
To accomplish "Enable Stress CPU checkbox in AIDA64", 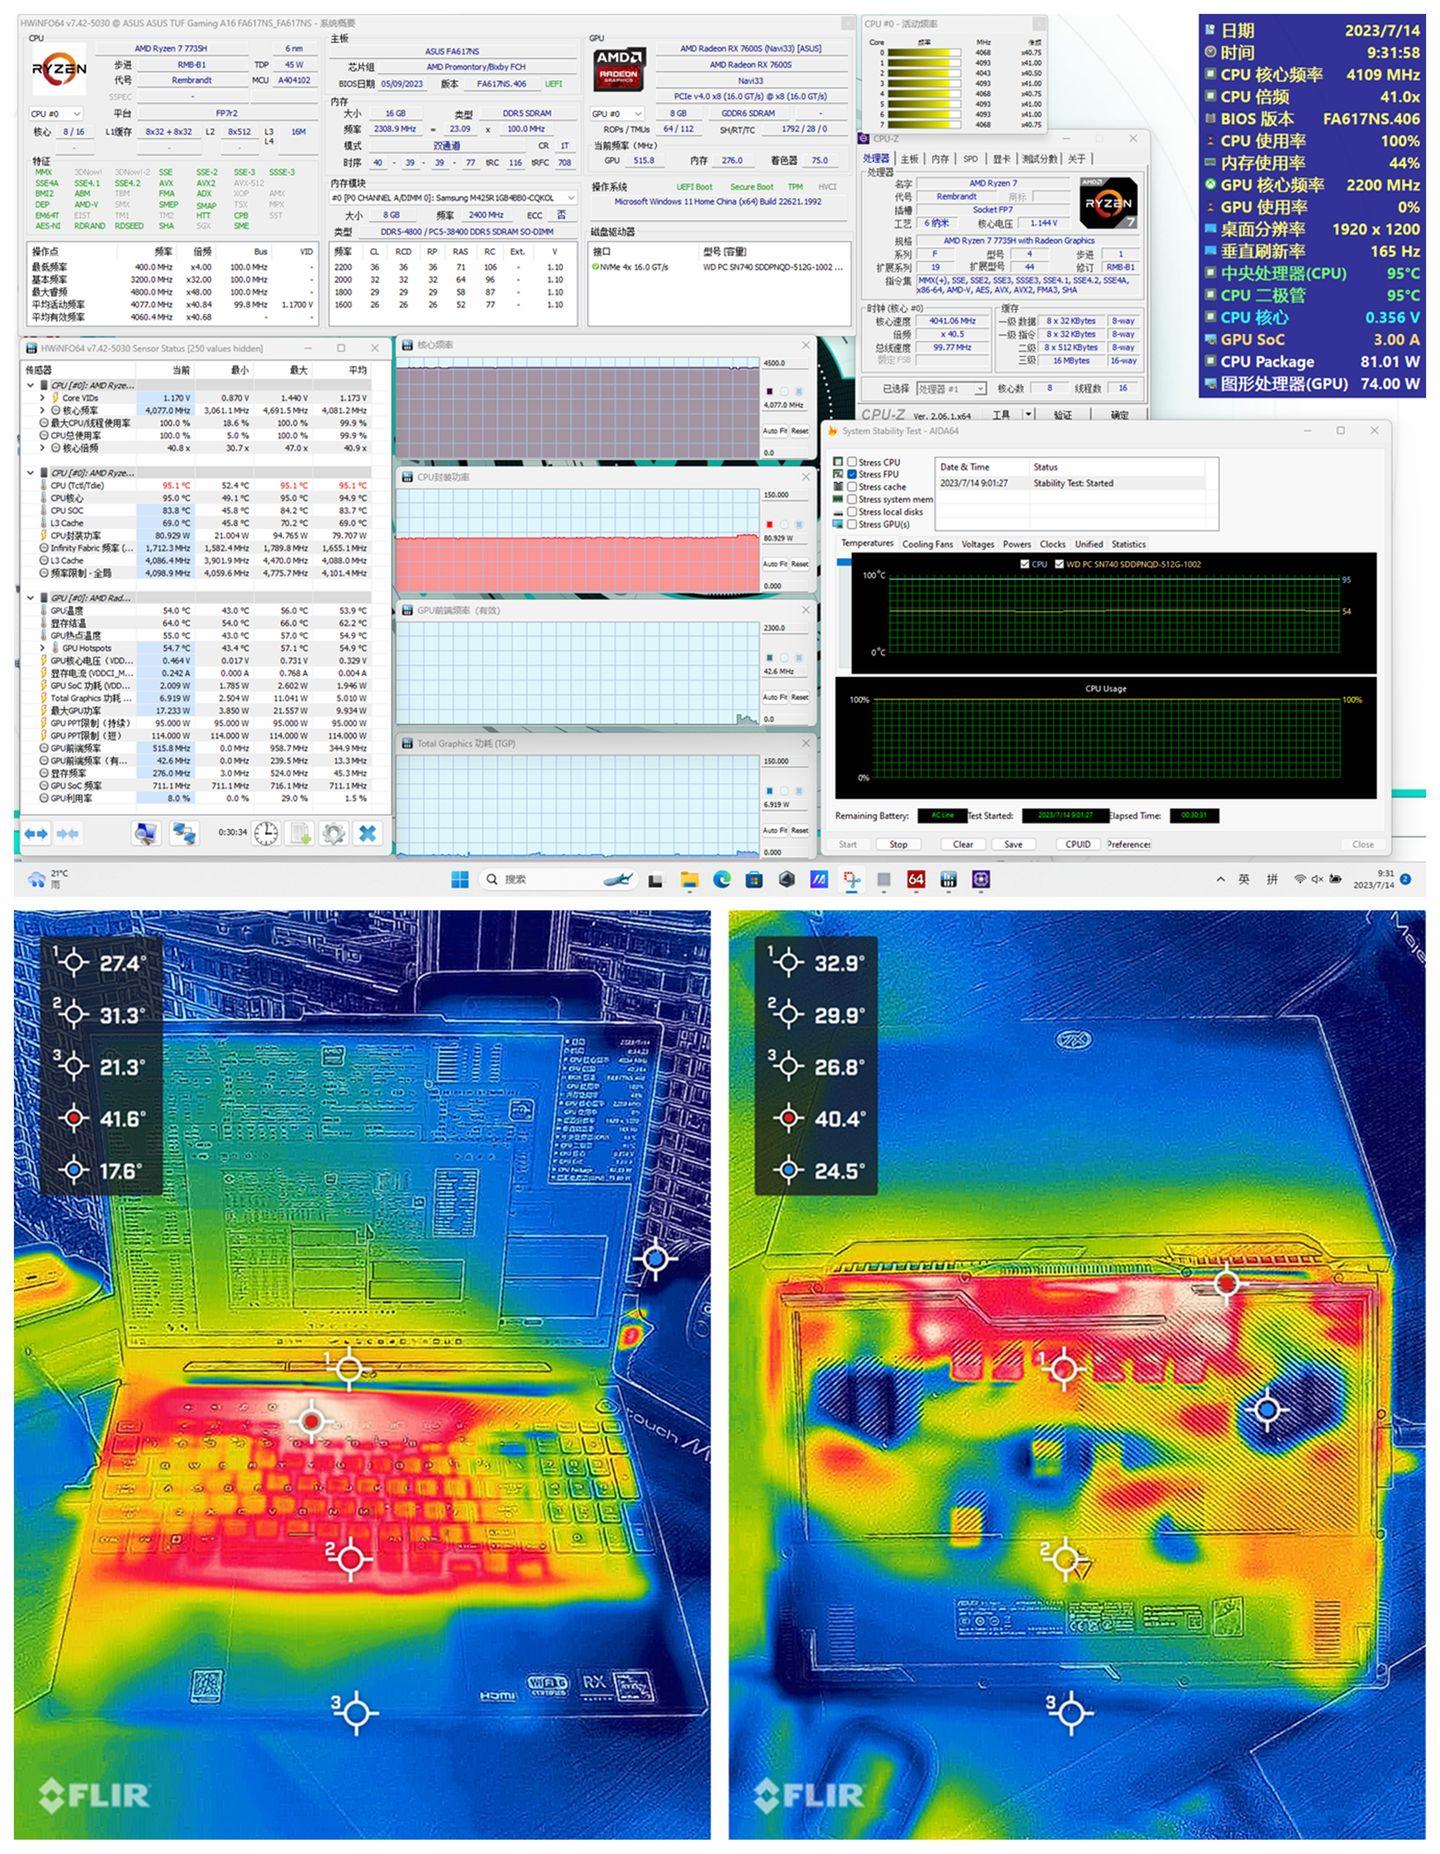I will point(852,462).
